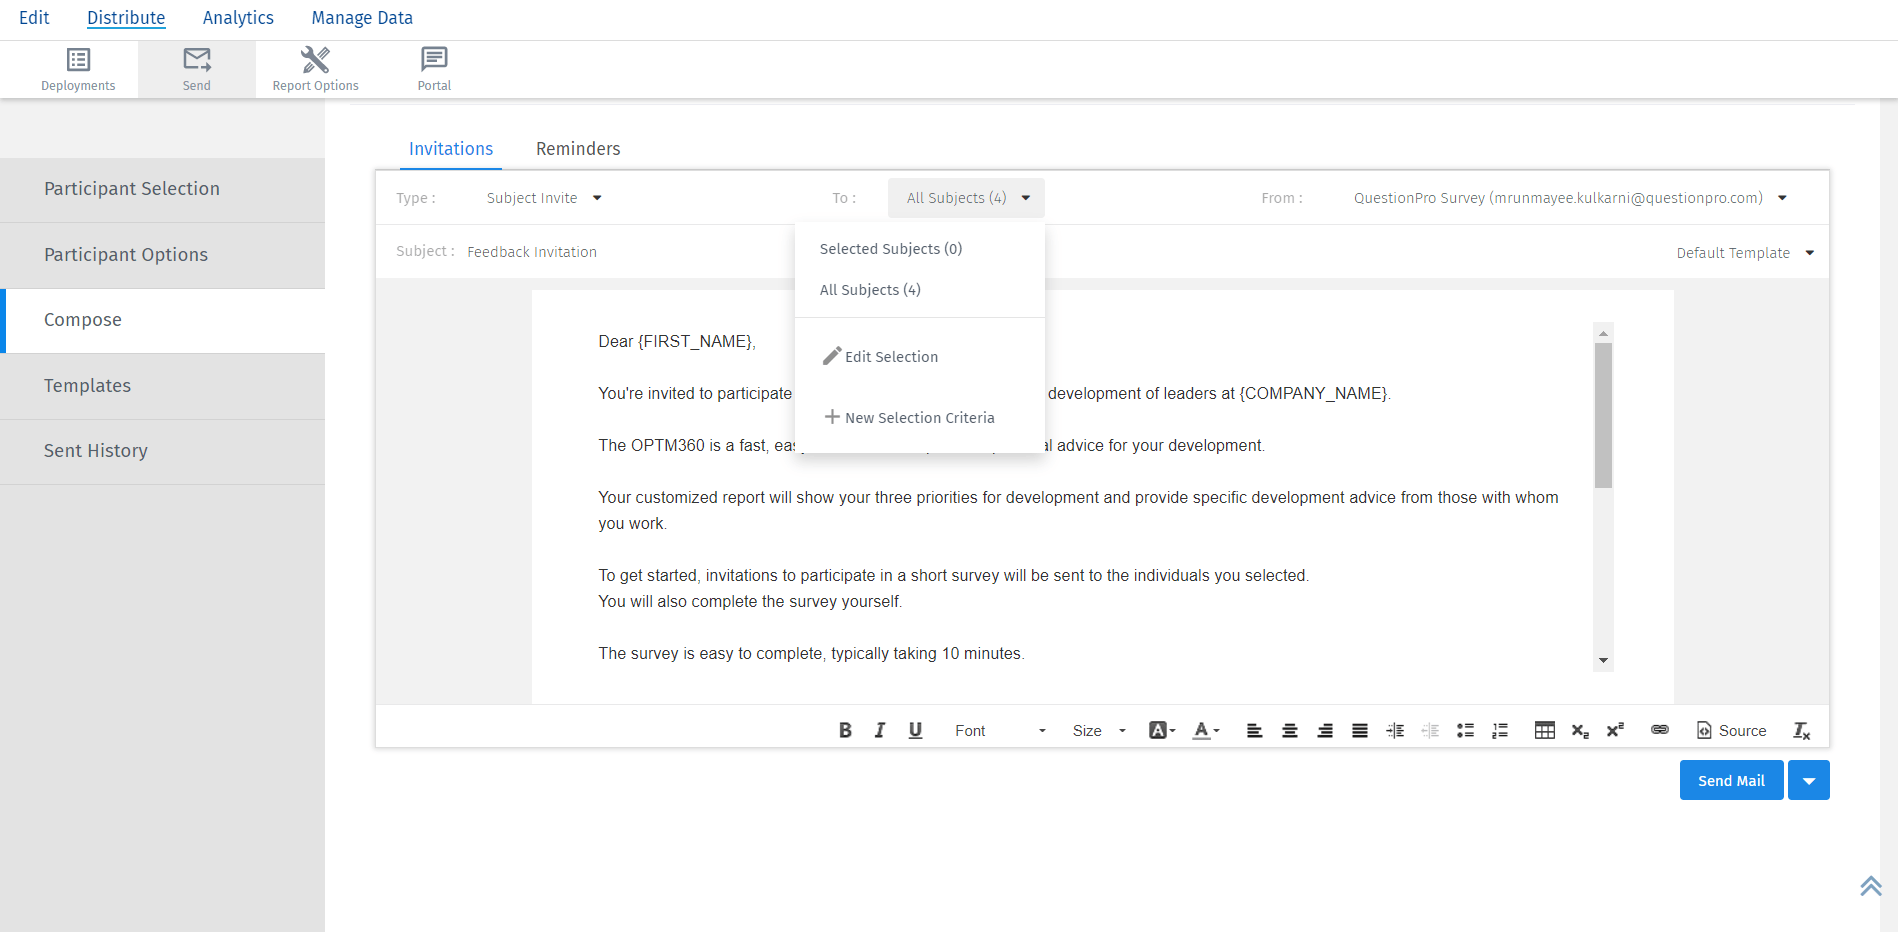Switch to the Reminders tab
Viewport: 1898px width, 932px height.
[578, 149]
